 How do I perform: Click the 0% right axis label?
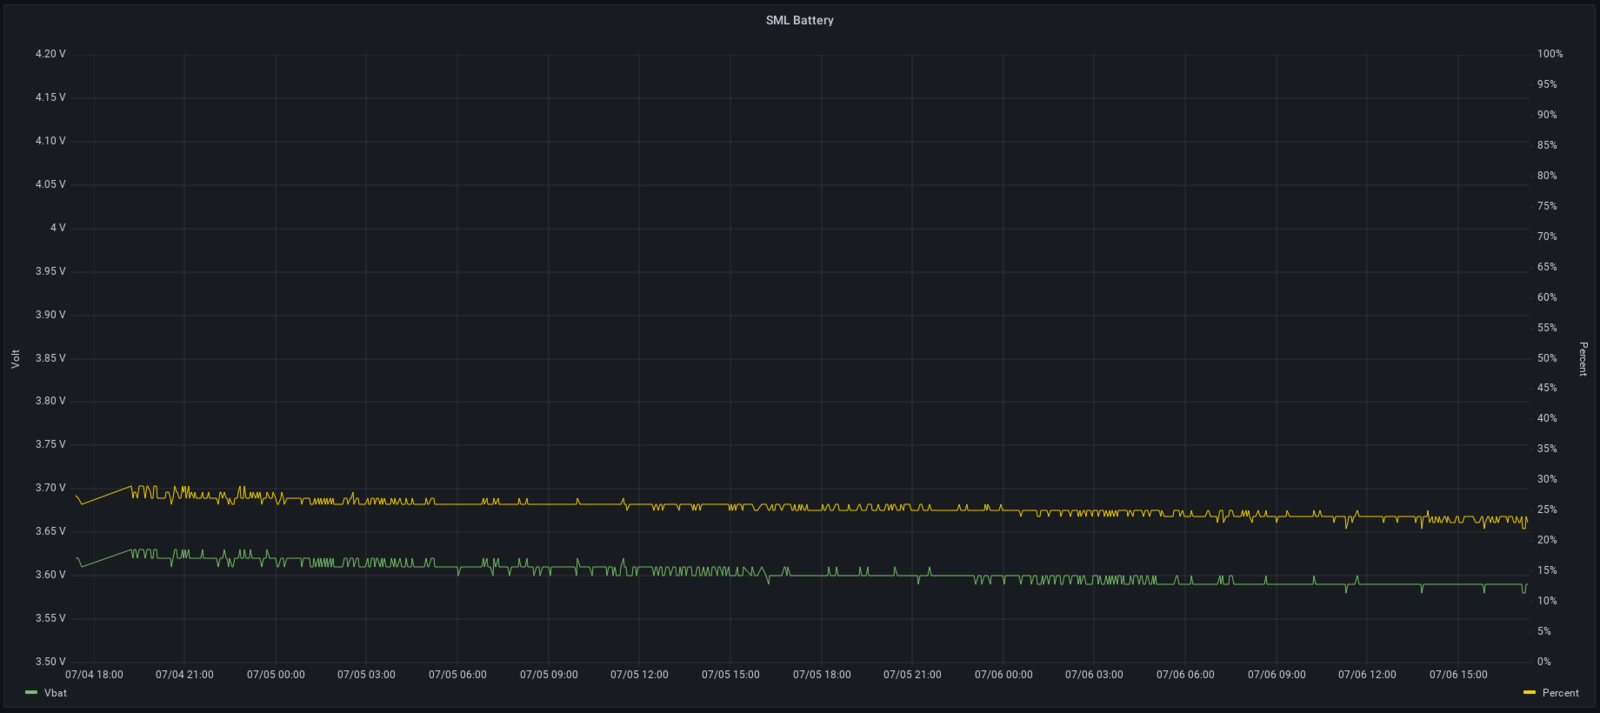[x=1544, y=662]
